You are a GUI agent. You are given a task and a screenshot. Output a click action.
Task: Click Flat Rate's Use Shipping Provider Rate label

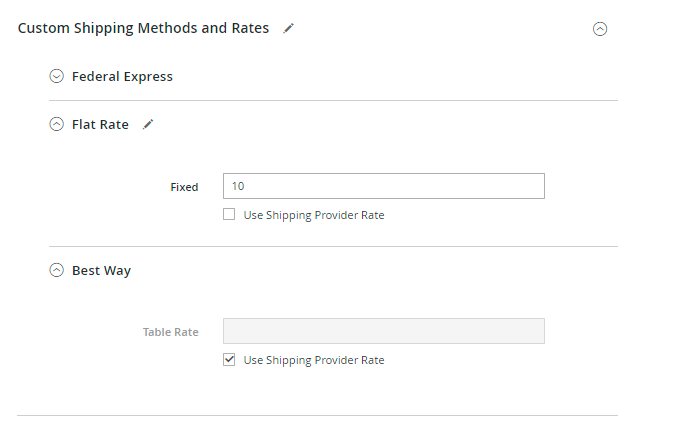pos(314,215)
